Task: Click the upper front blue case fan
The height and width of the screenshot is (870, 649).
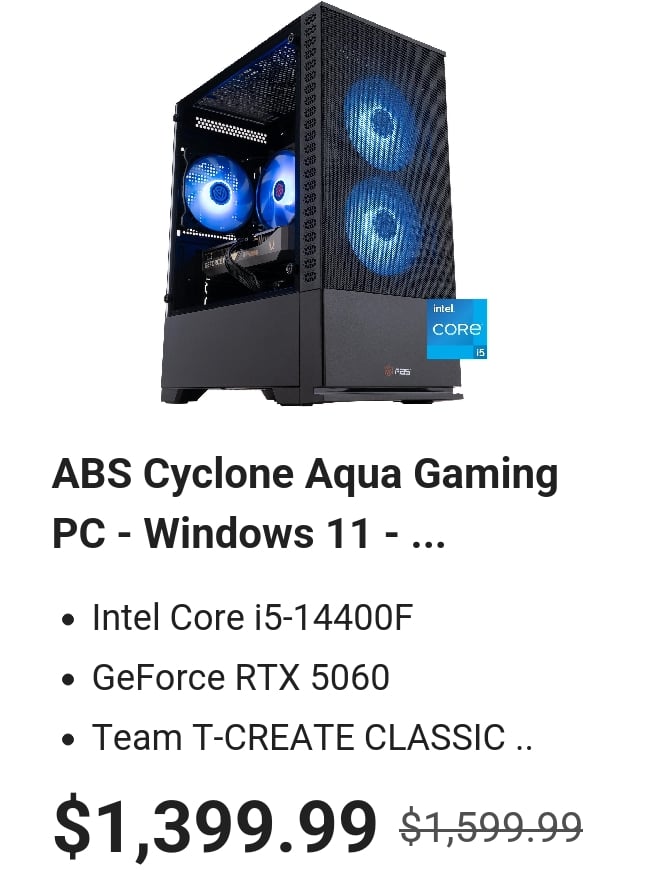Action: point(378,123)
